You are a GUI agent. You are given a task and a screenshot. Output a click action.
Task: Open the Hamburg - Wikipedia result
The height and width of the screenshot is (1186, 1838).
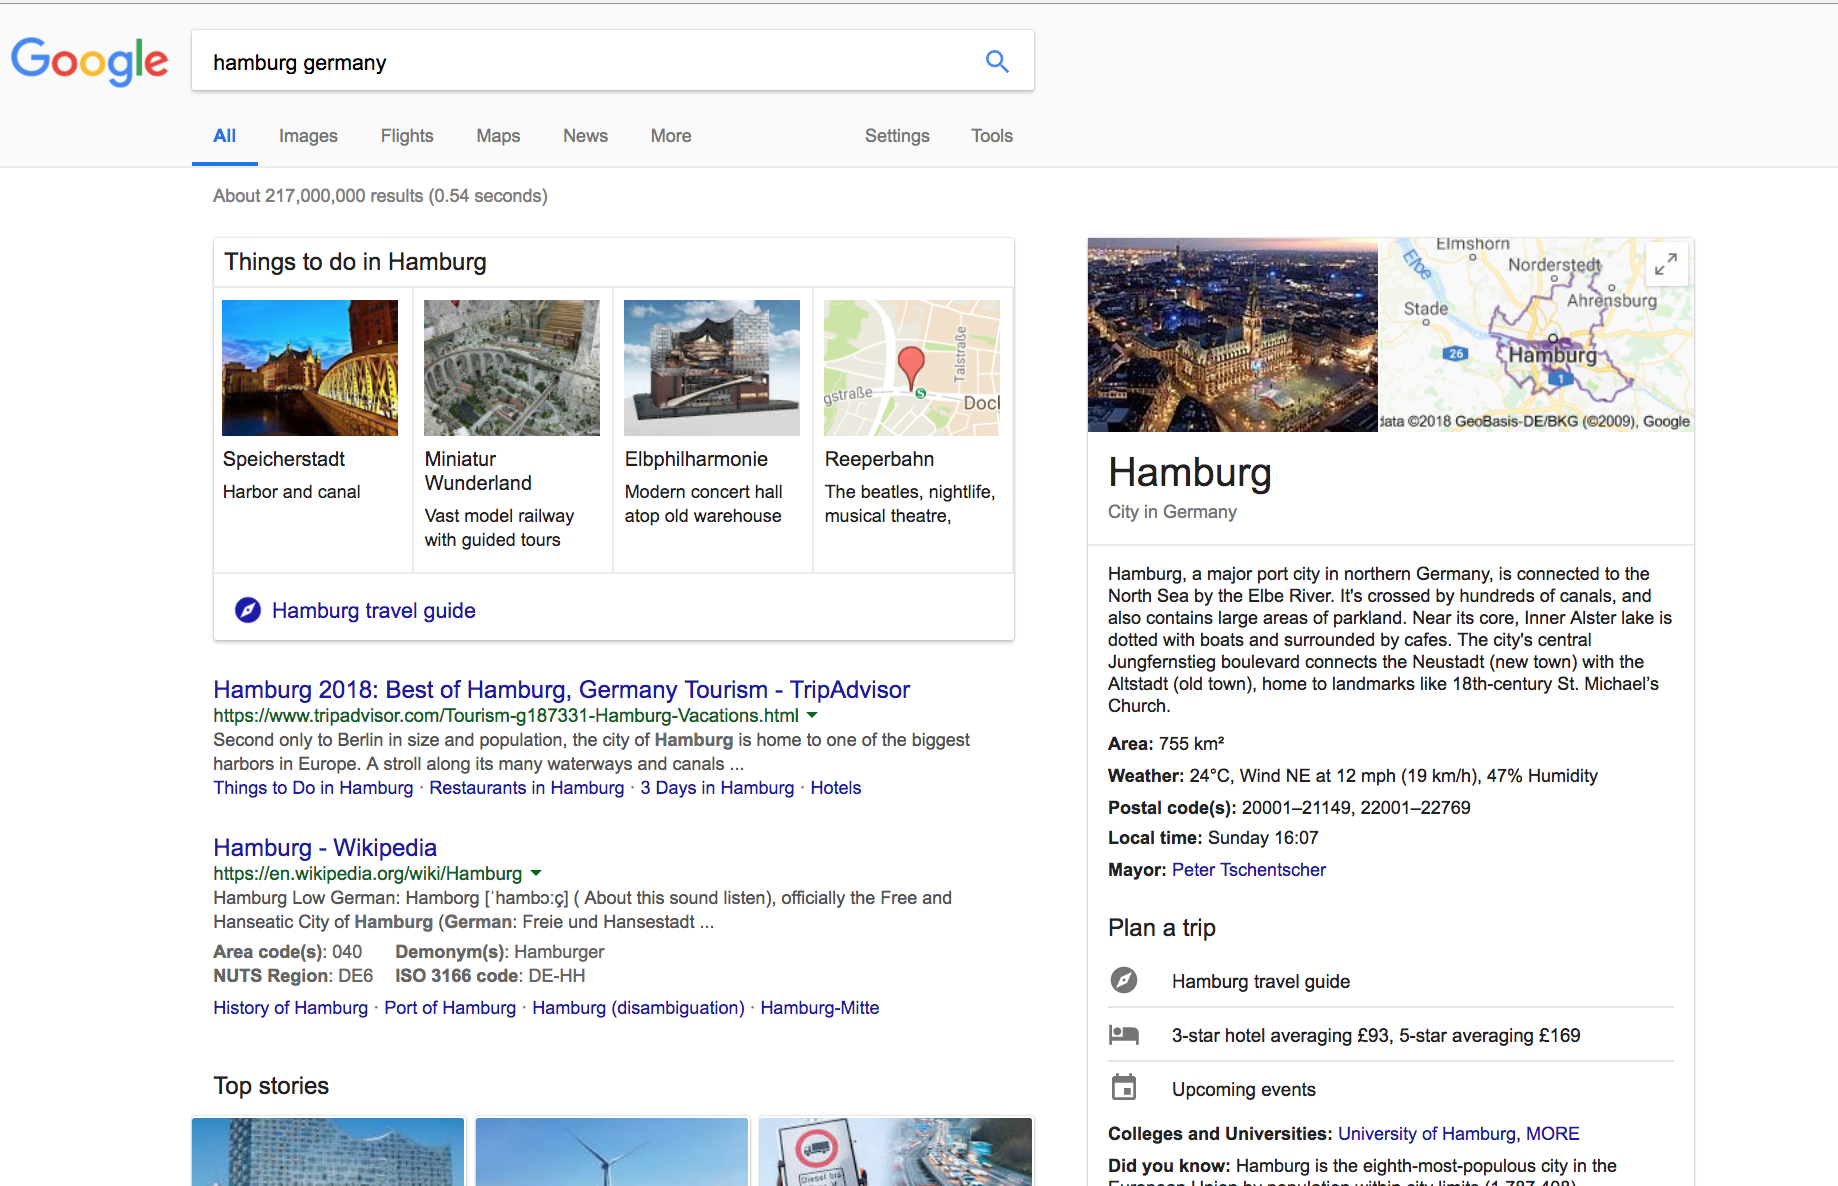pos(325,847)
